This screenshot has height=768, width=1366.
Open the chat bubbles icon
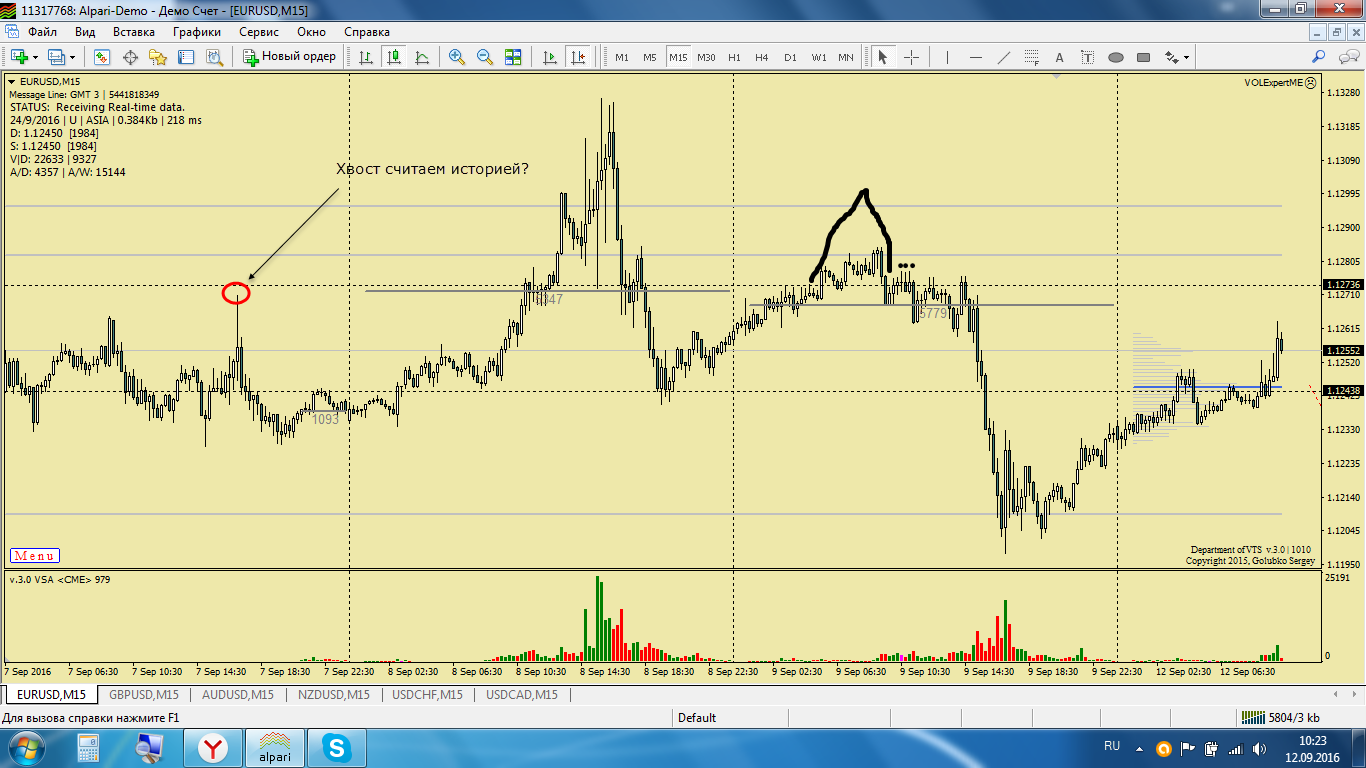1348,57
